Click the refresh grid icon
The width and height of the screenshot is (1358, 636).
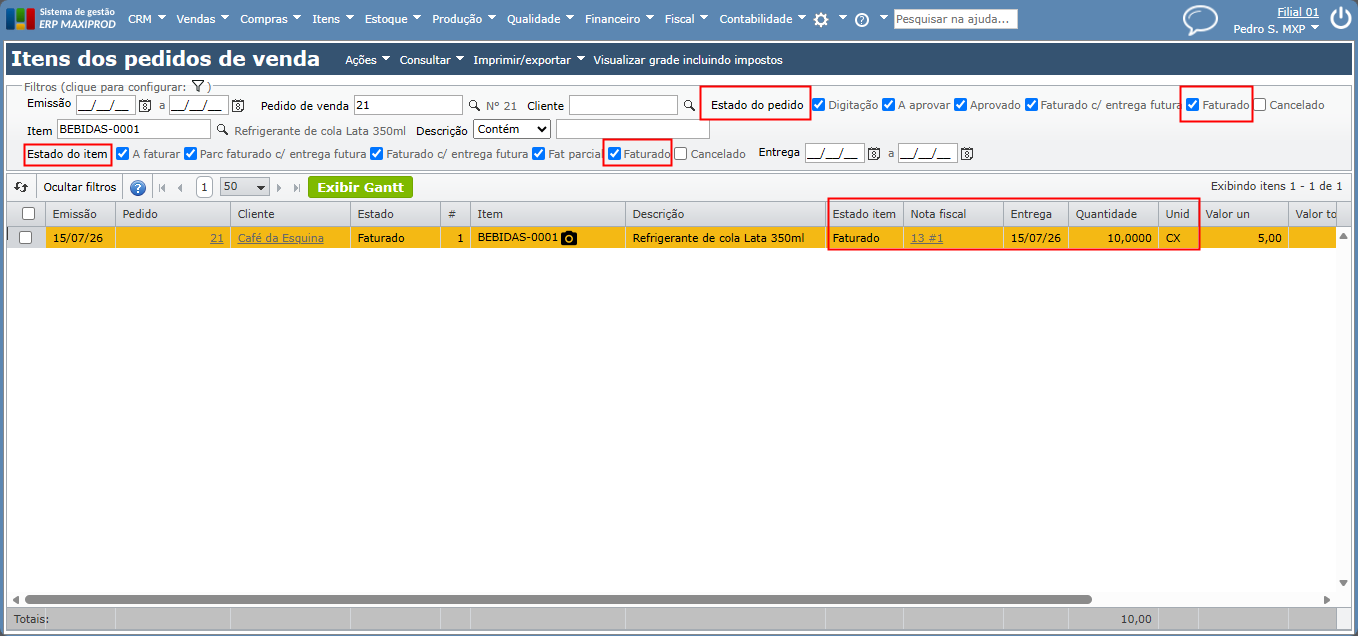pos(21,187)
